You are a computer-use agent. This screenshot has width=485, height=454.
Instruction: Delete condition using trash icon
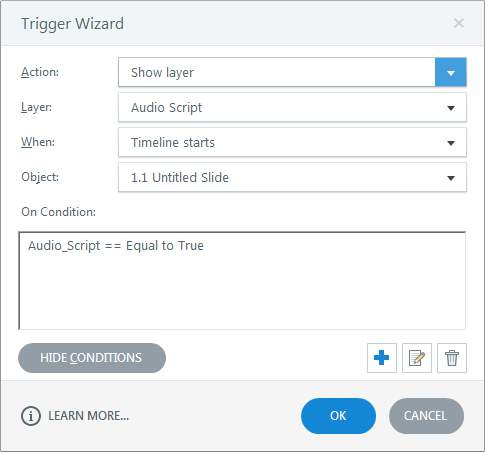[452, 358]
